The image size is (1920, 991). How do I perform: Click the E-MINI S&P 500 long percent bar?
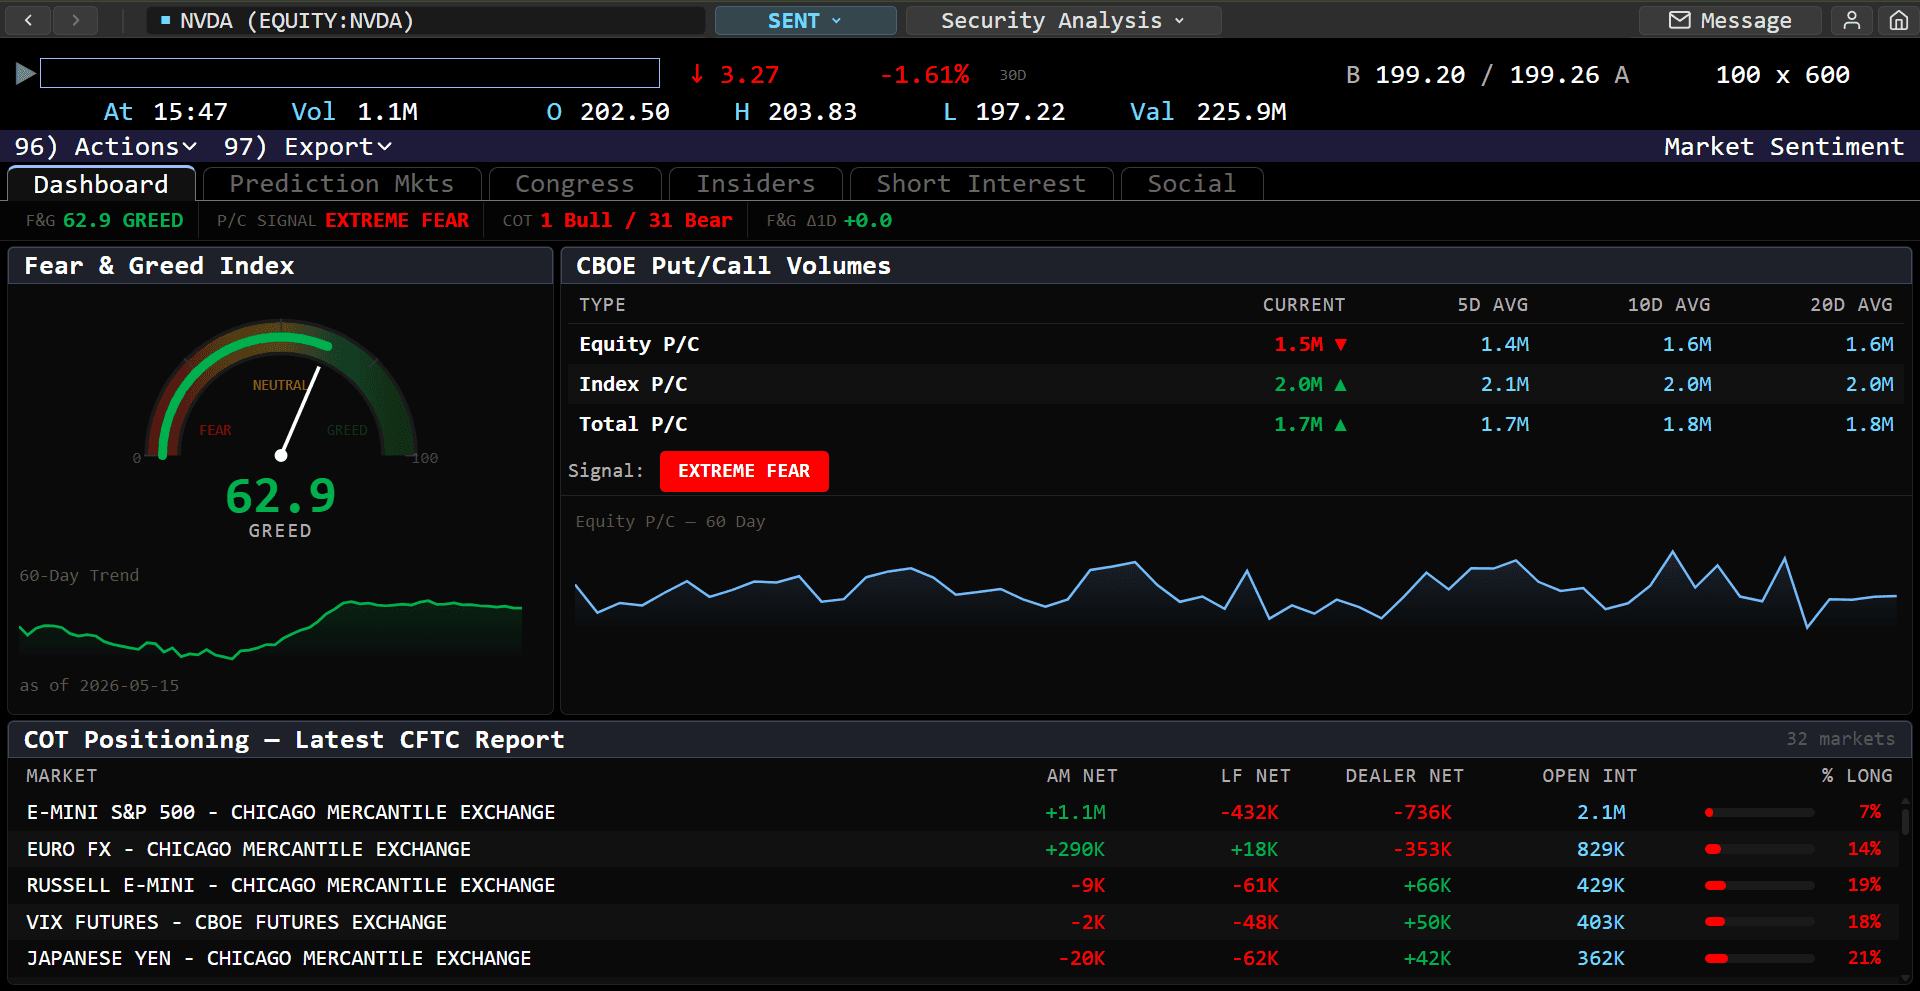[1759, 813]
